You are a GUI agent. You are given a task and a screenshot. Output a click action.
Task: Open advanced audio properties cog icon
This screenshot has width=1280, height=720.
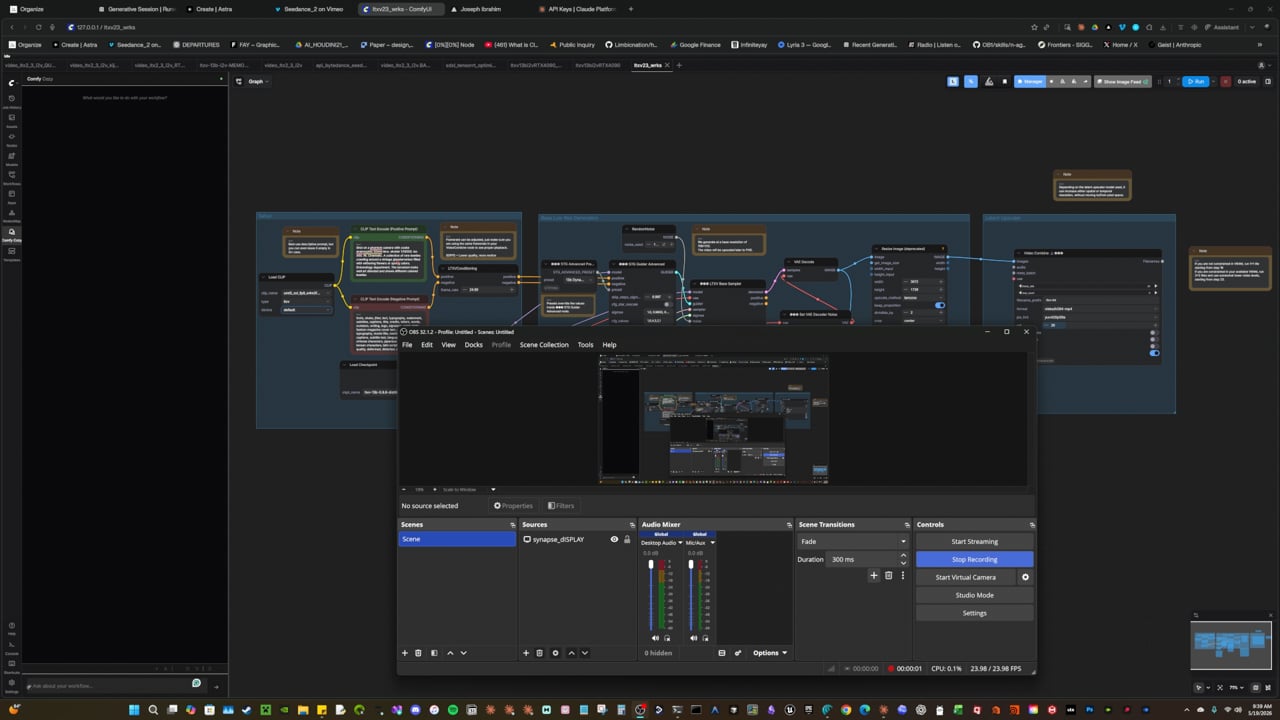click(738, 653)
